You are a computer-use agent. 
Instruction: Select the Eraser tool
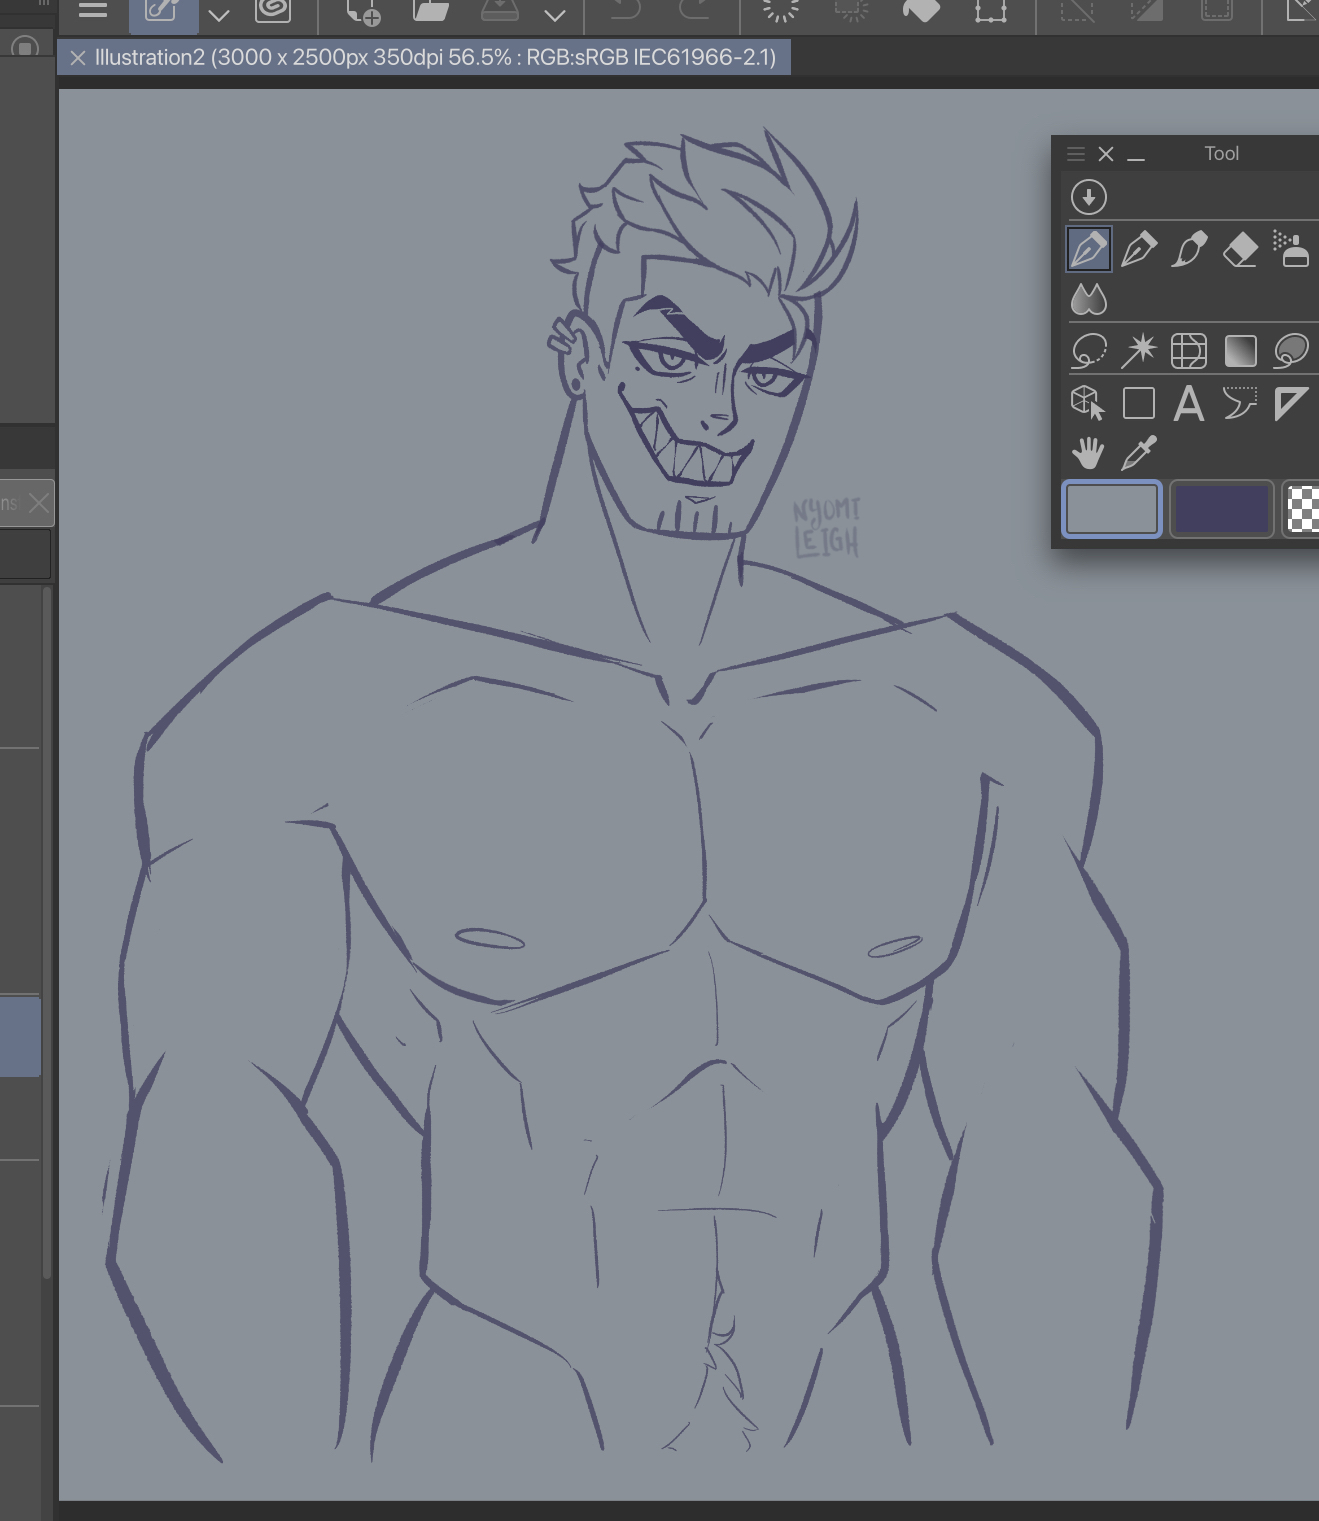1240,249
